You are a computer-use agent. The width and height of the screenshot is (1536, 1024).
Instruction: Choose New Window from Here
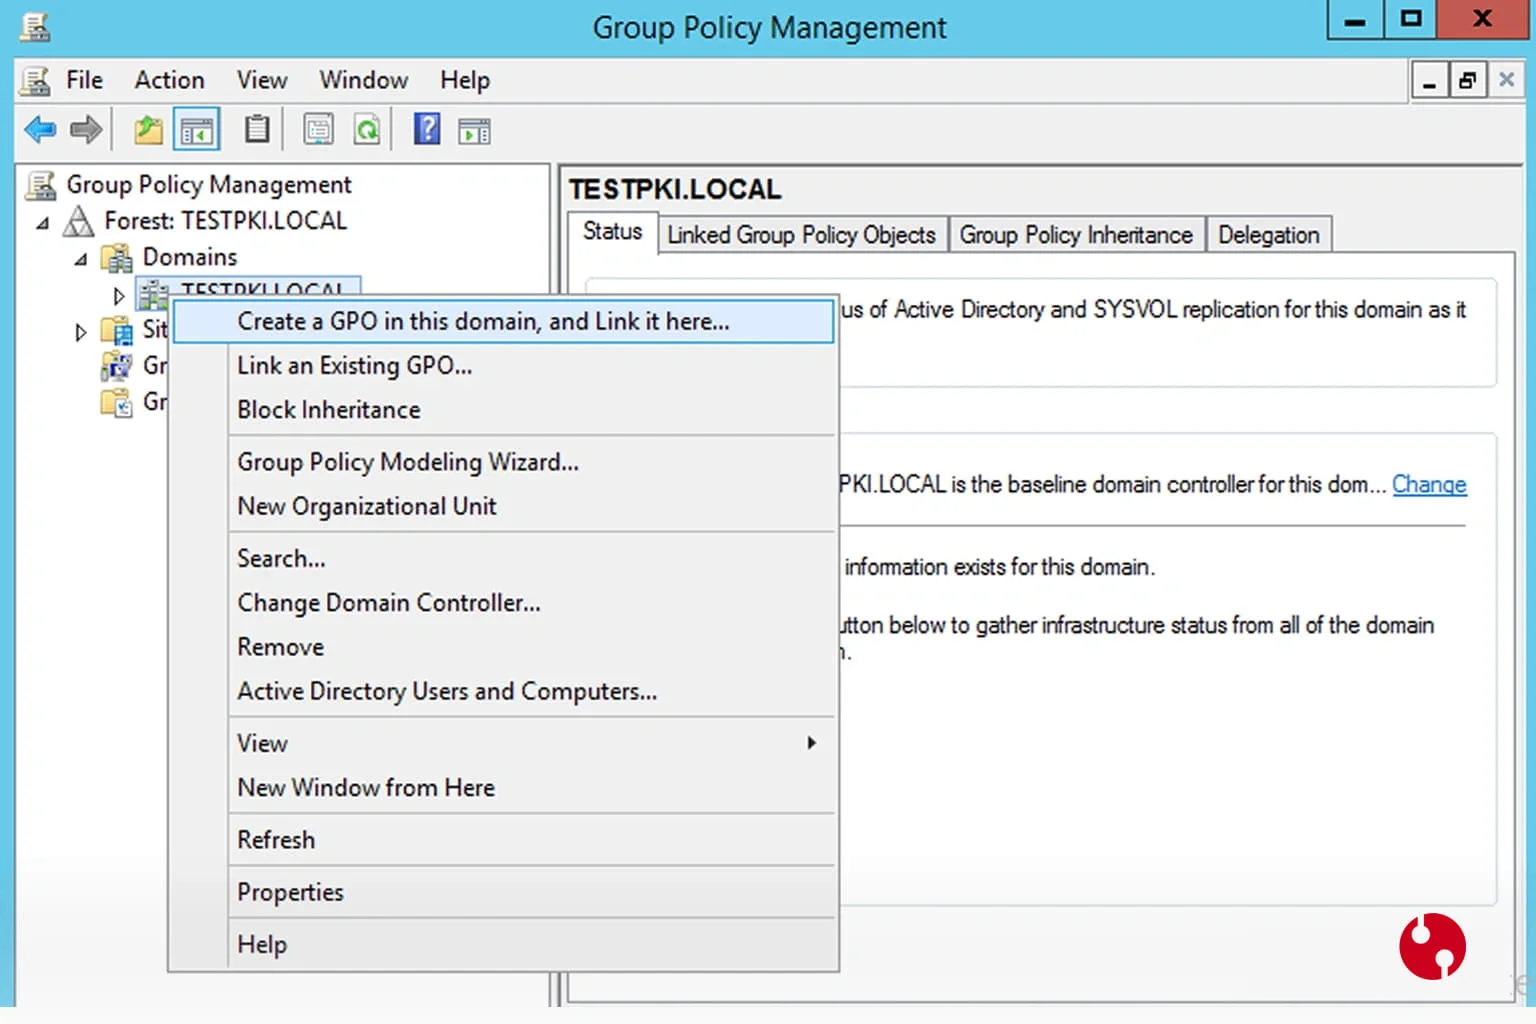pos(503,788)
